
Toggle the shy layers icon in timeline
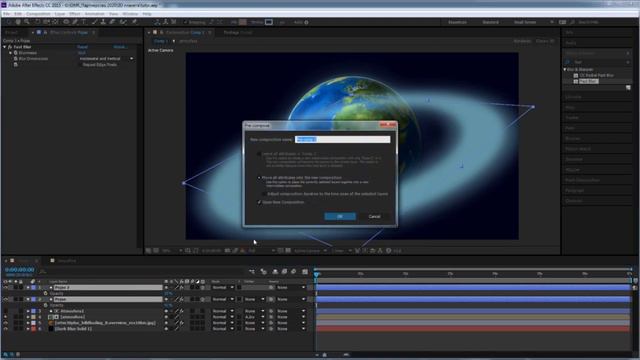pyautogui.click(x=275, y=271)
